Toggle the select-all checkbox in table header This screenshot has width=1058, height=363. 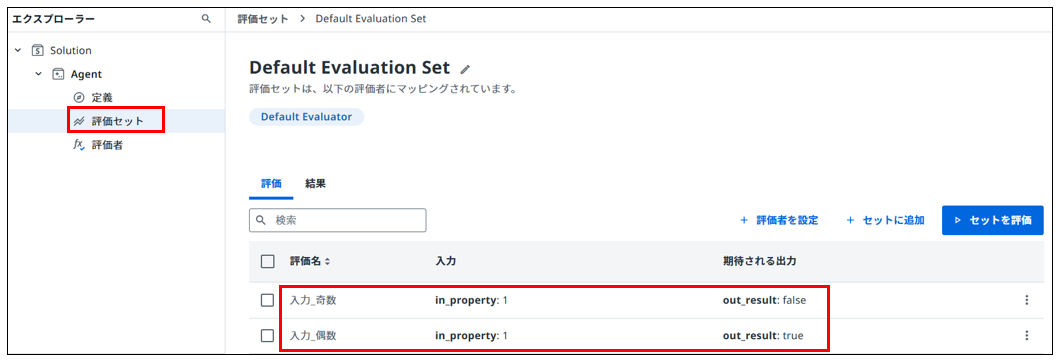pos(267,261)
